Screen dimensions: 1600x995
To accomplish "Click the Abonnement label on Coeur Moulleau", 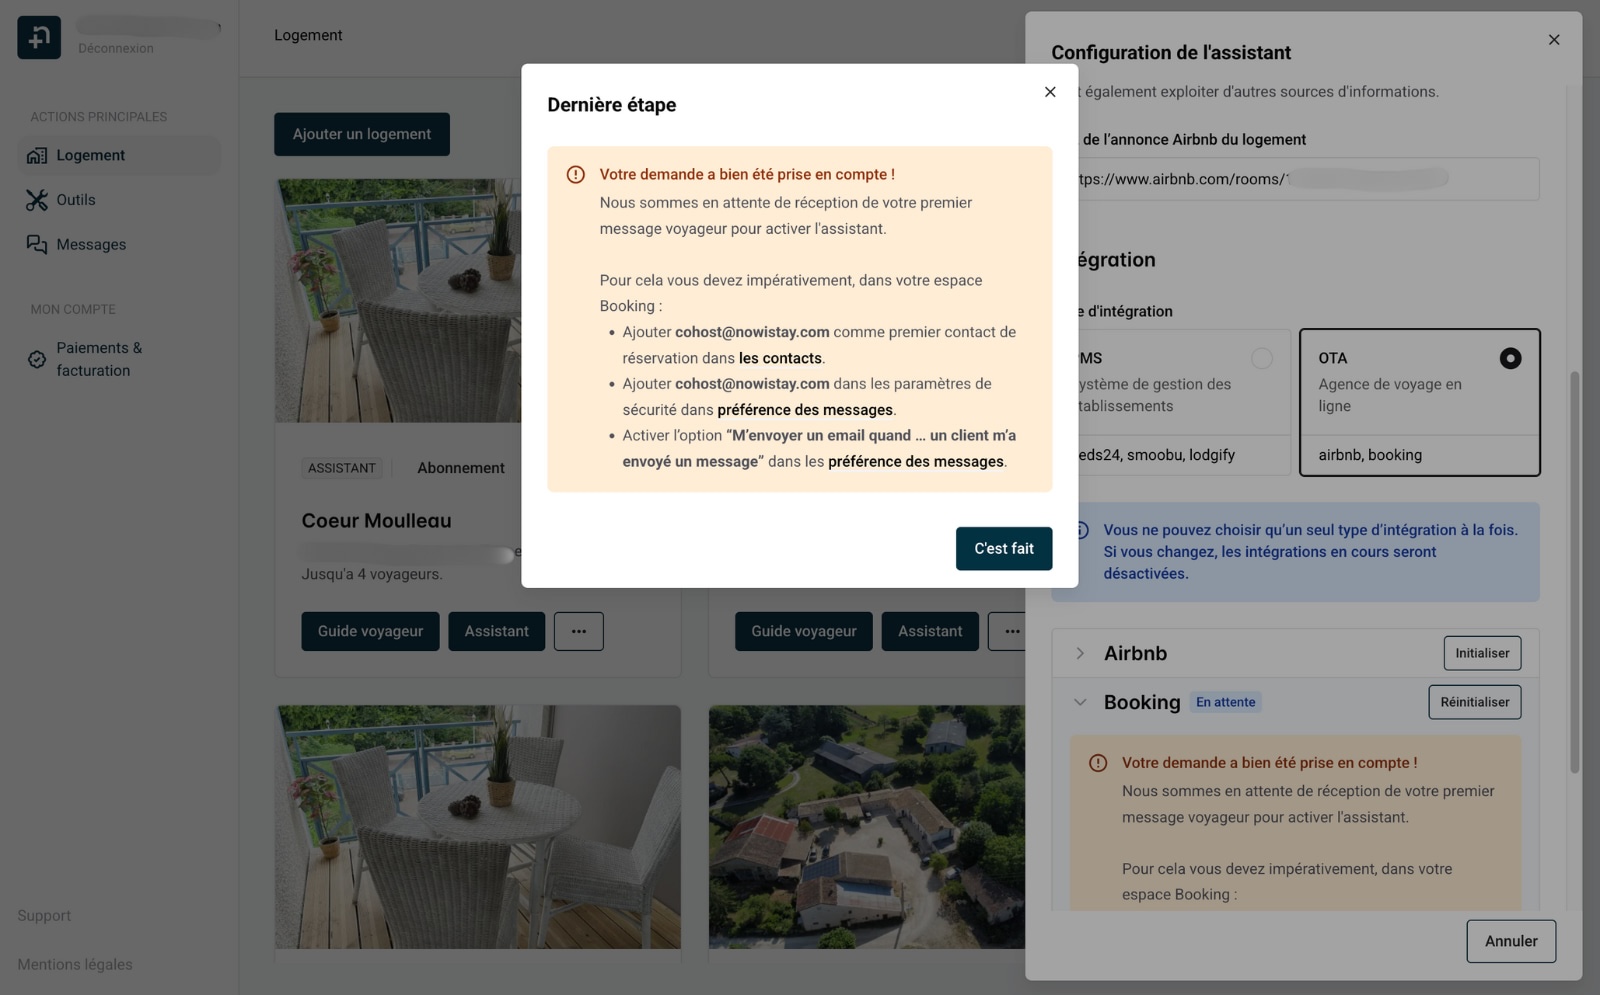I will point(461,468).
